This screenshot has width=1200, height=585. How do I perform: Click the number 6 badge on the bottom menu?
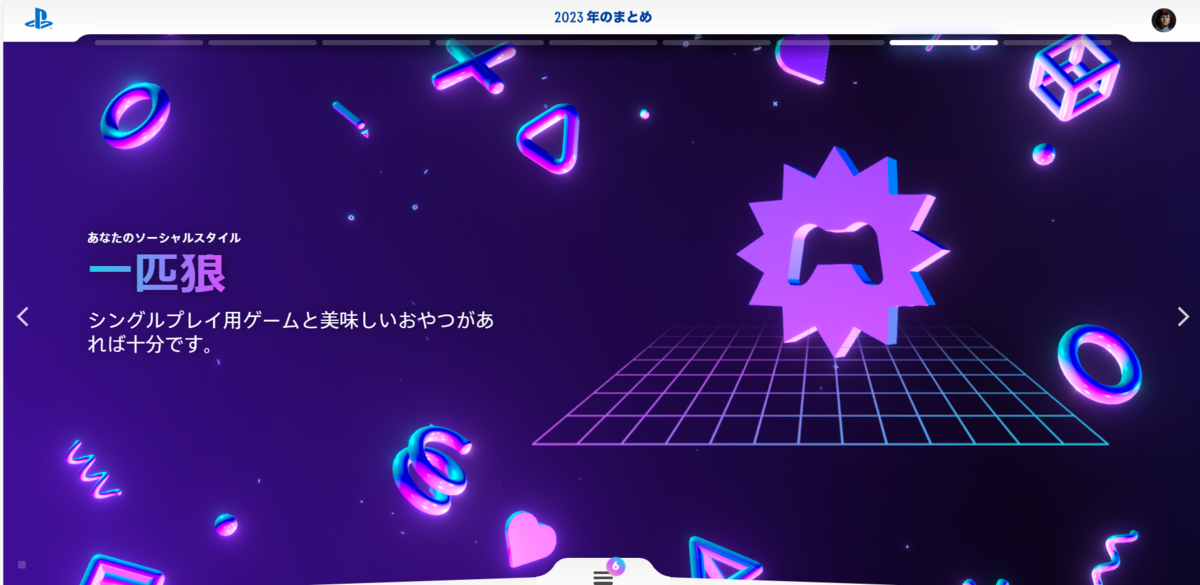(x=615, y=566)
